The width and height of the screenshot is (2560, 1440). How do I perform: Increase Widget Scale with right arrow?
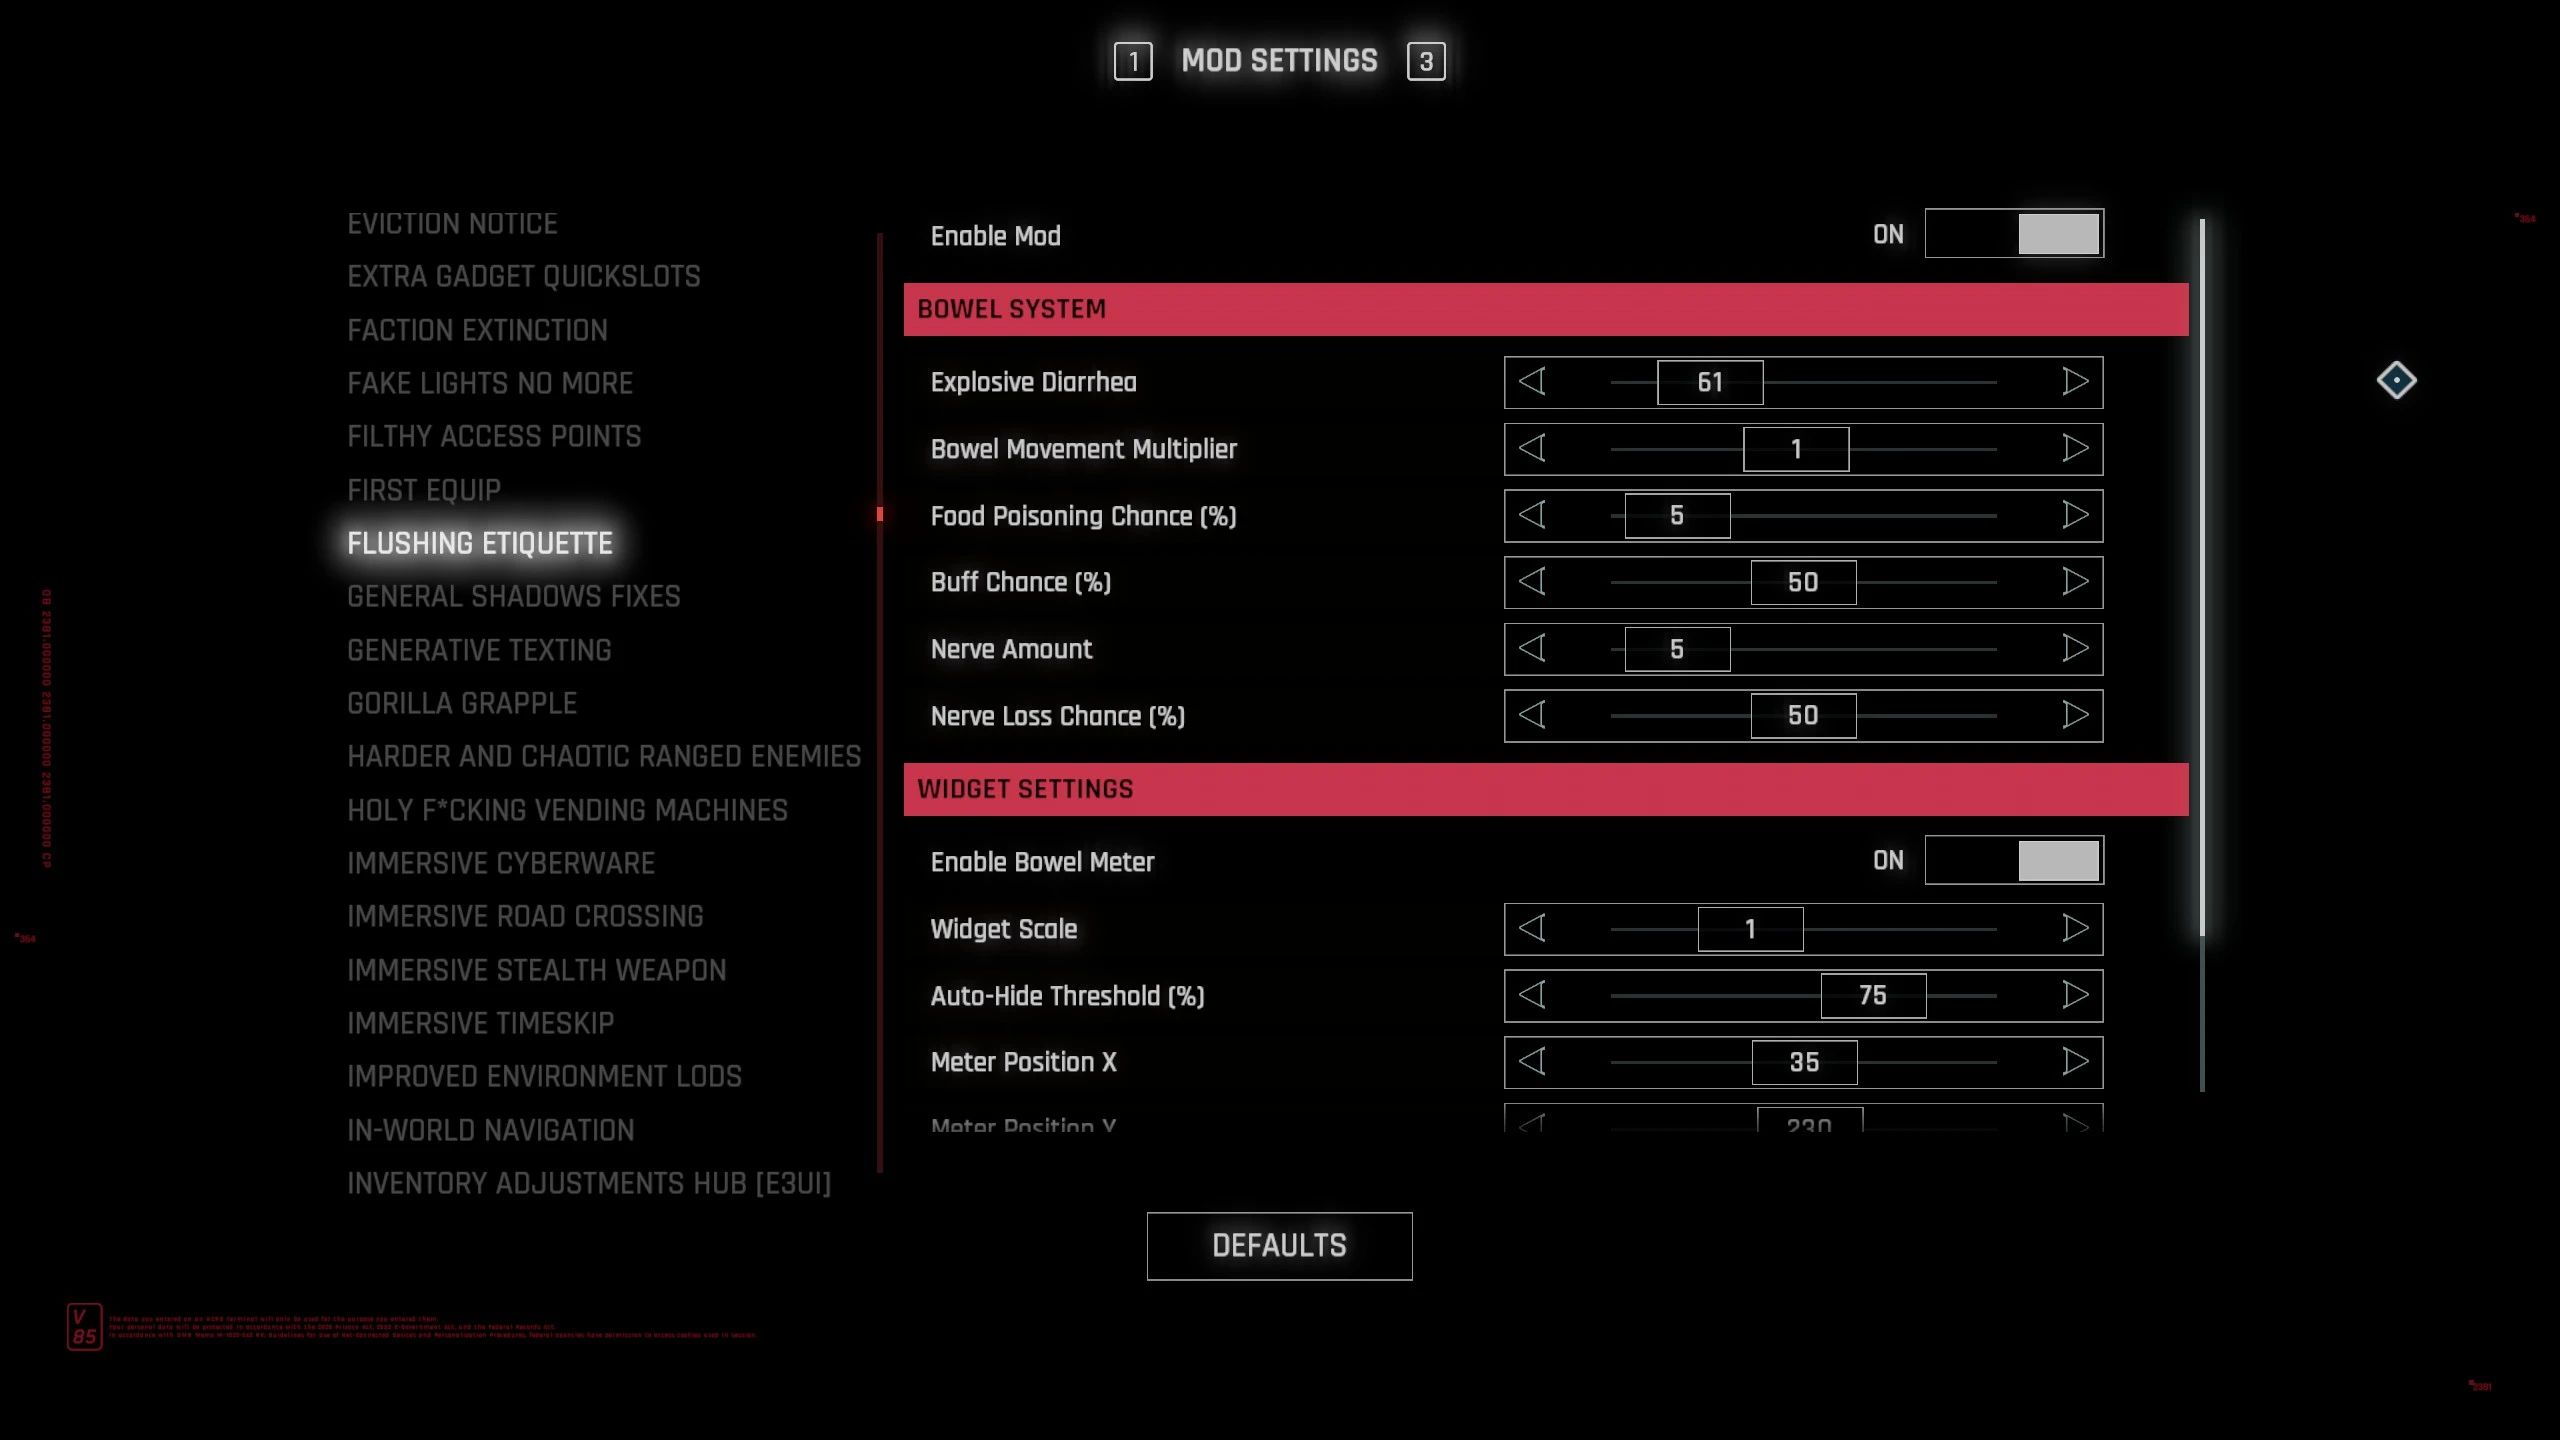tap(2075, 929)
